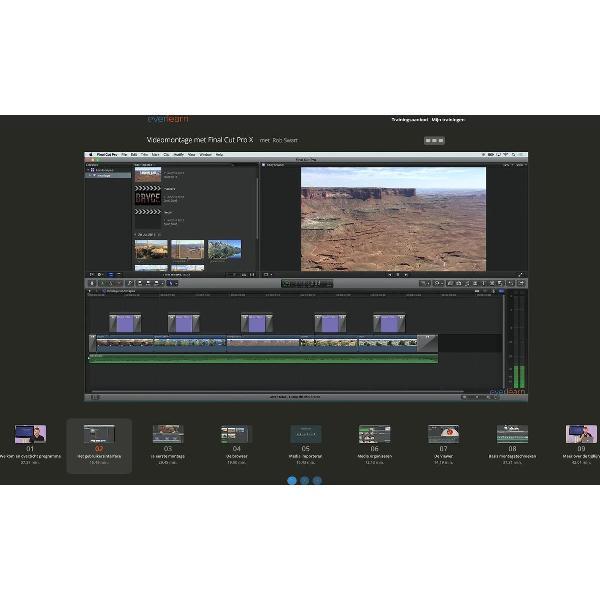Click the view mode button beside course title
The image size is (600, 600).
(x=434, y=140)
